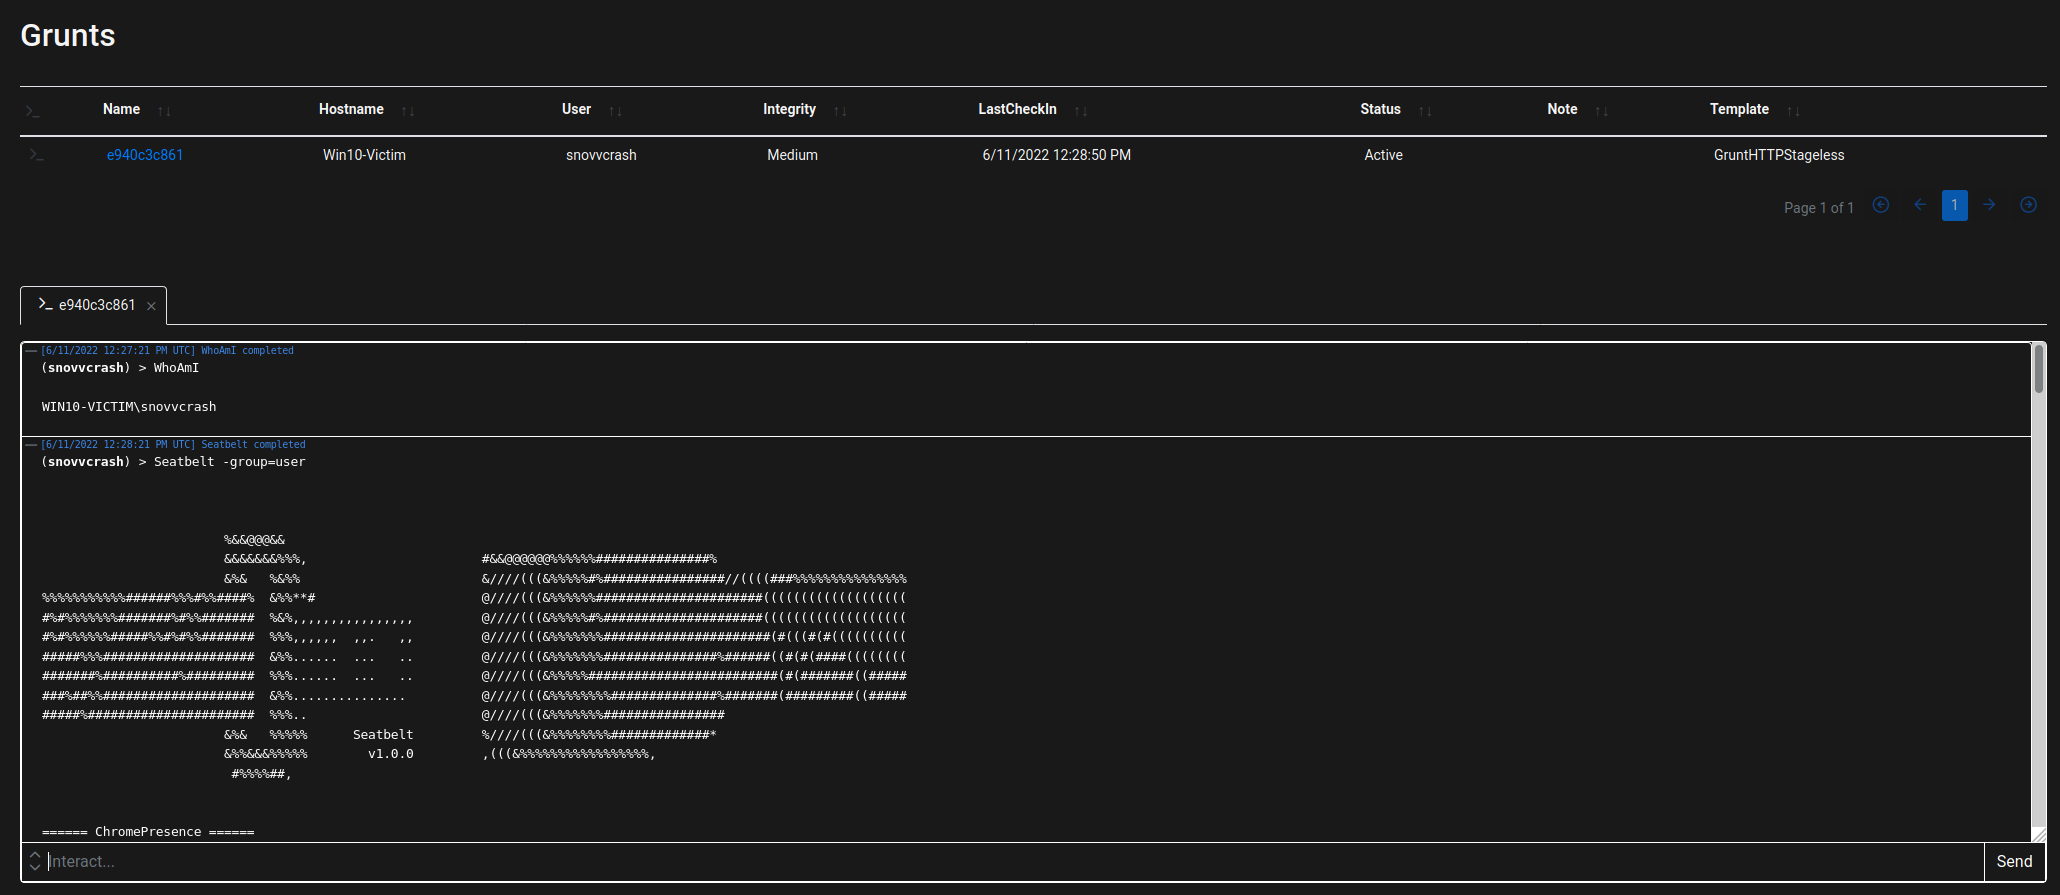The height and width of the screenshot is (895, 2060).
Task: Close the e940c3c861 terminal tab
Action: [151, 306]
